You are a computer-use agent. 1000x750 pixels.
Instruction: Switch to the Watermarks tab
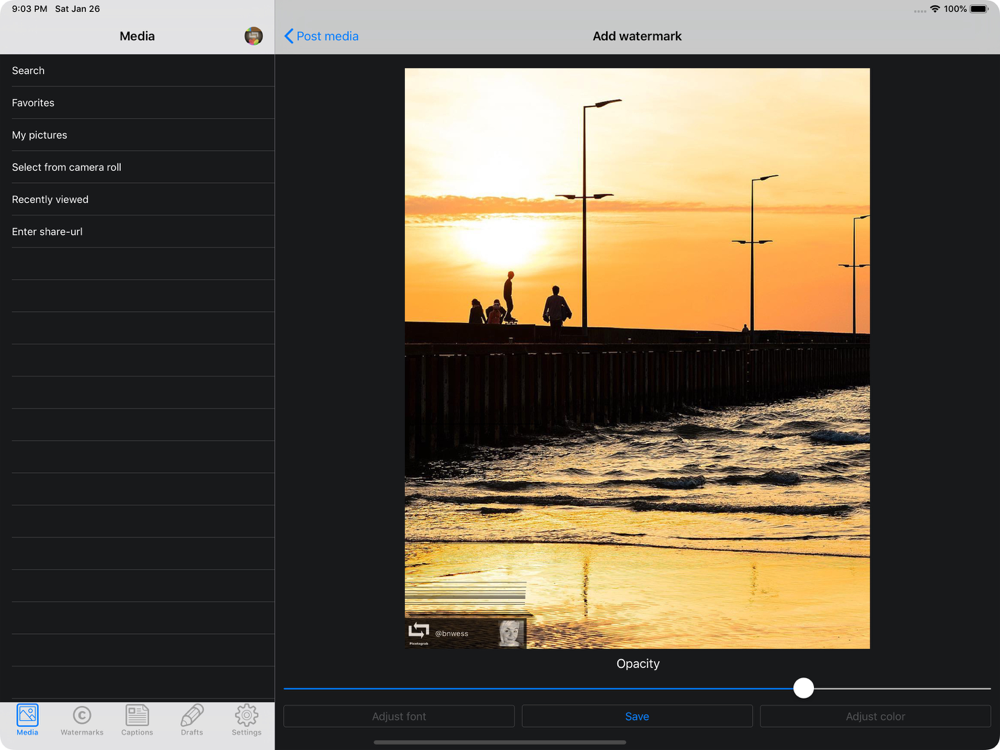(x=82, y=719)
